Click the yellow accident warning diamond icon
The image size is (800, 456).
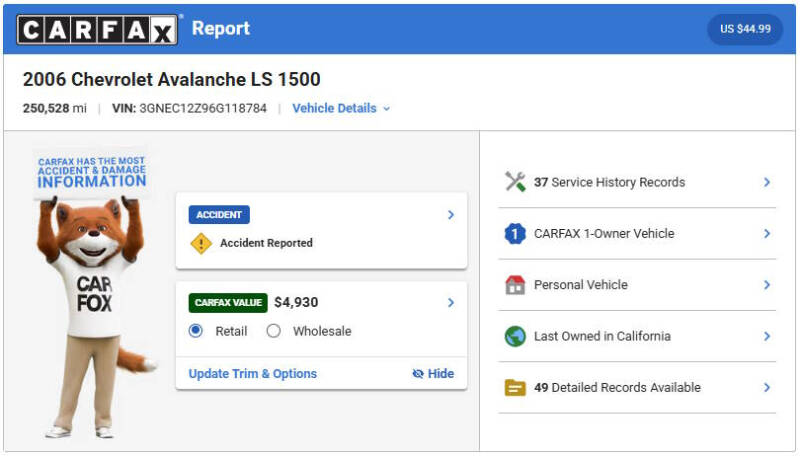[x=201, y=243]
